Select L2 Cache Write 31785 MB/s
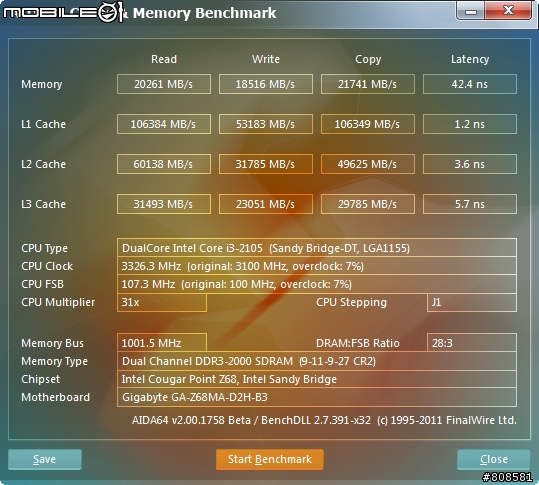The image size is (539, 485). [266, 164]
